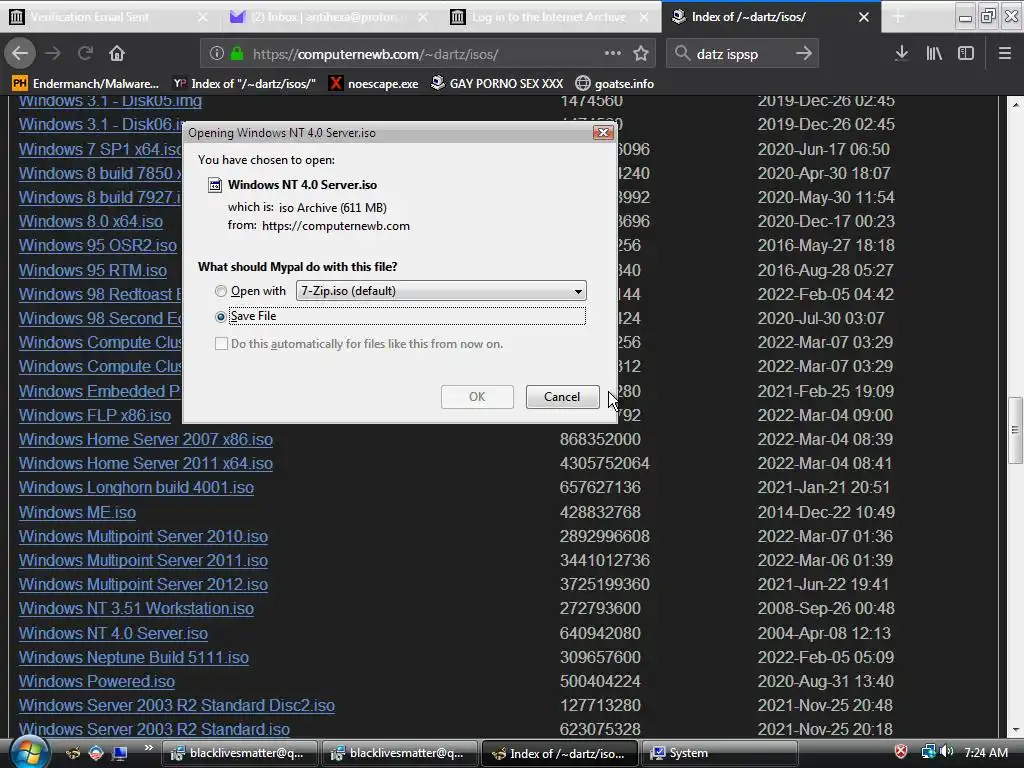The height and width of the screenshot is (768, 1024).
Task: Open Windows ME.iso link
Action: 77,513
